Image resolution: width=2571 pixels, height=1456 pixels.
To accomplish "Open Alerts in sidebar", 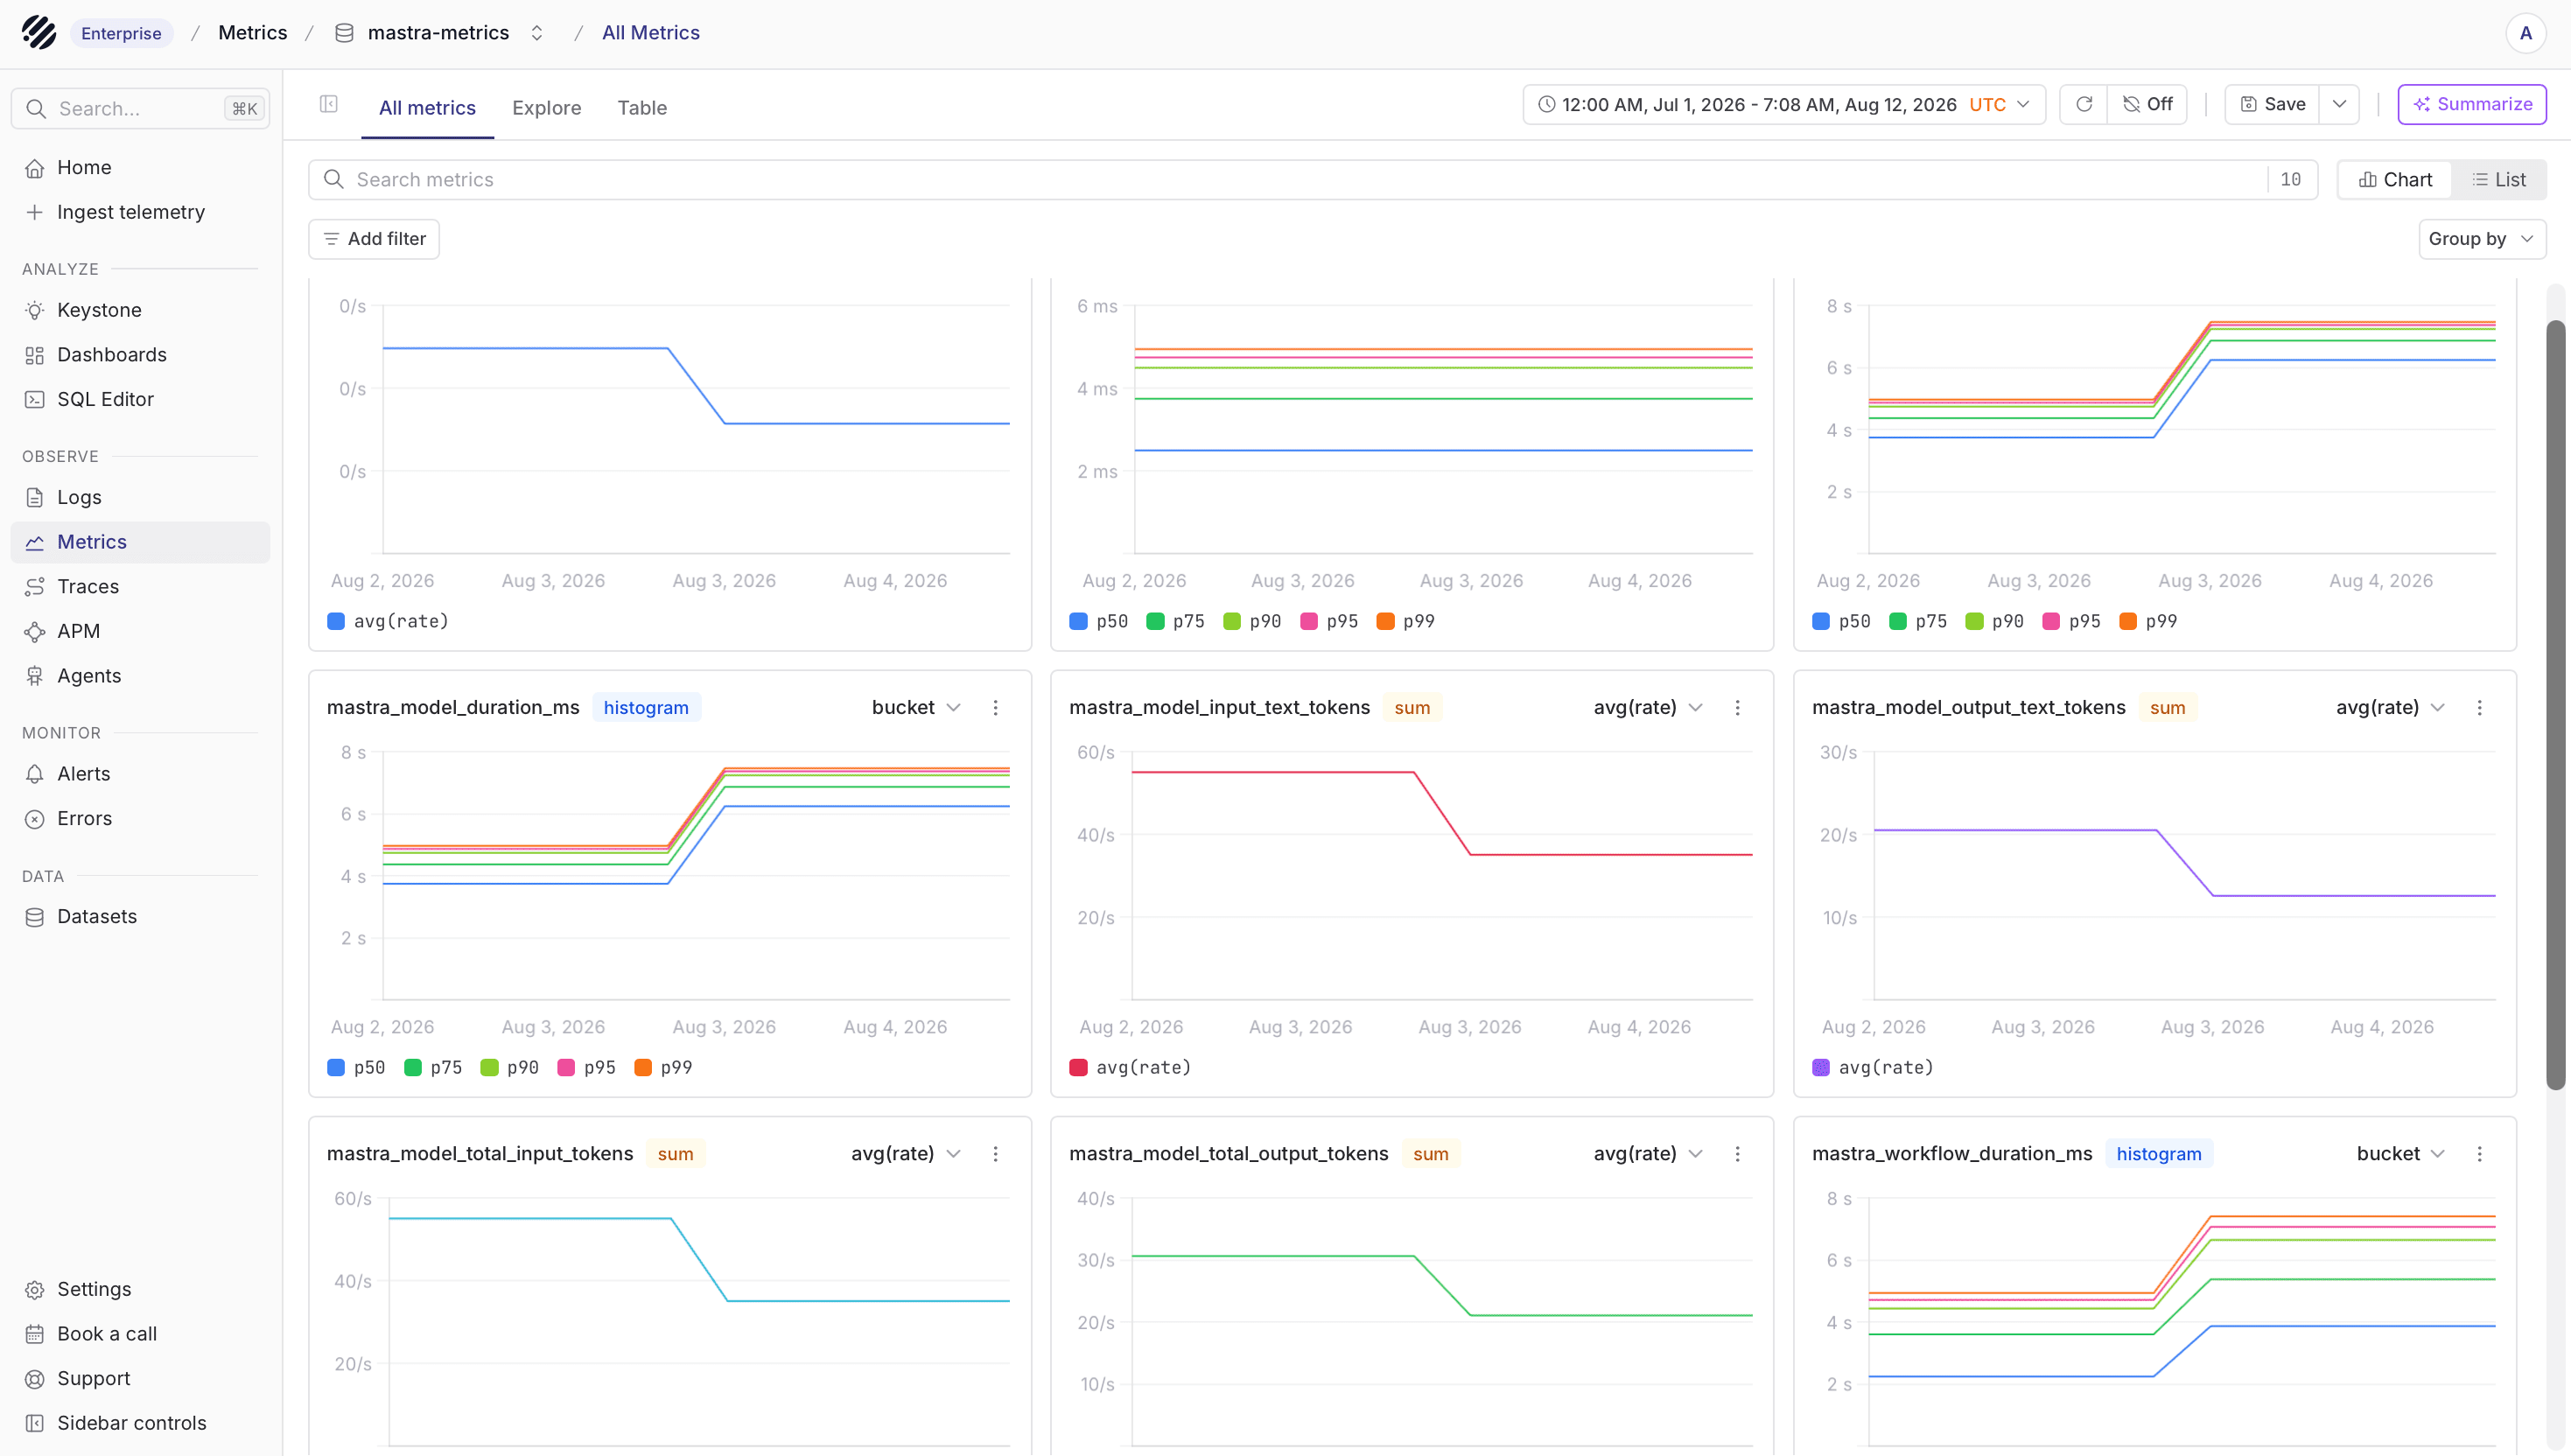I will coord(141,774).
